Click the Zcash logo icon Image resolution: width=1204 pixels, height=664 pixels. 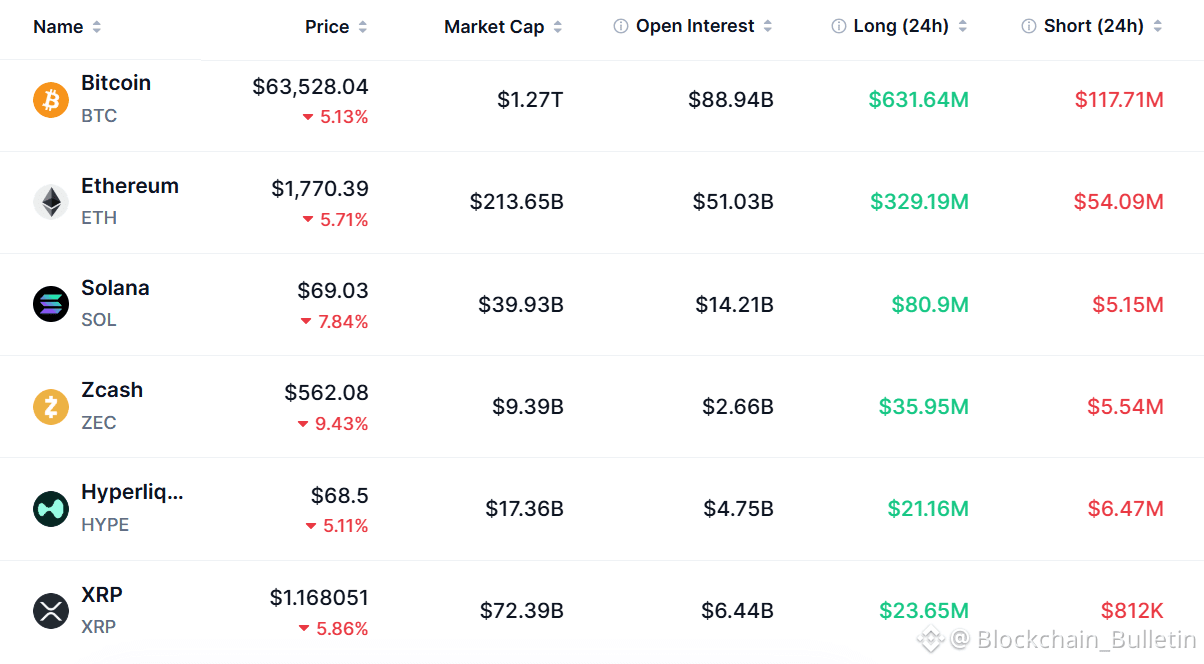click(x=51, y=407)
